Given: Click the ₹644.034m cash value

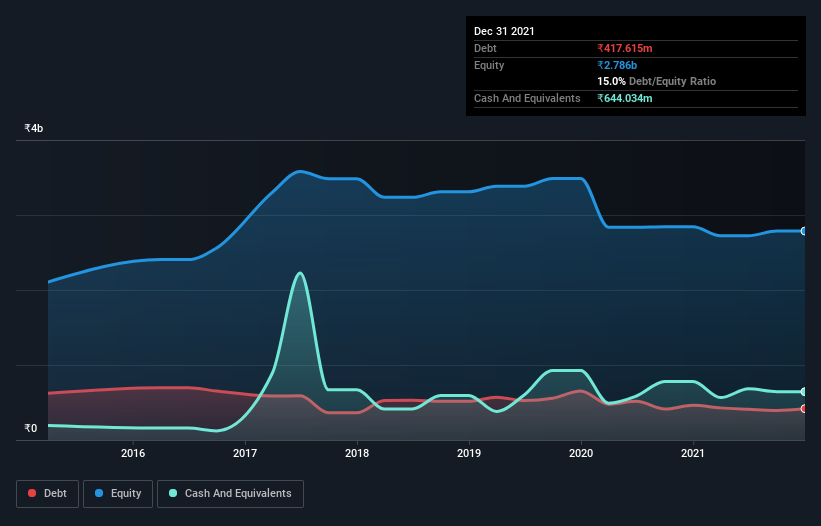Looking at the screenshot, I should point(625,98).
